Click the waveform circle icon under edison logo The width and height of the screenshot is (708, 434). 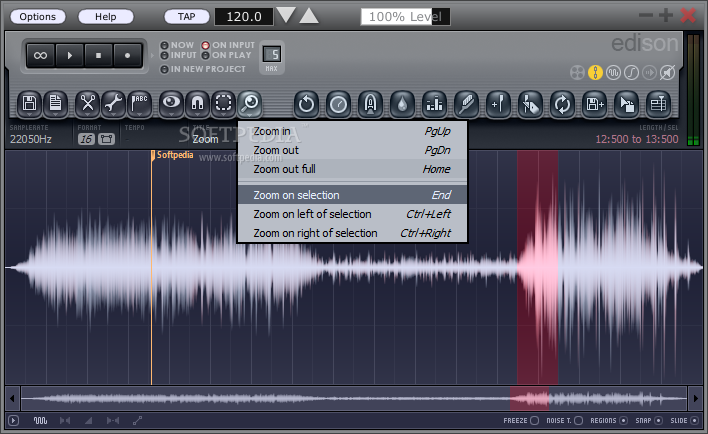point(613,73)
